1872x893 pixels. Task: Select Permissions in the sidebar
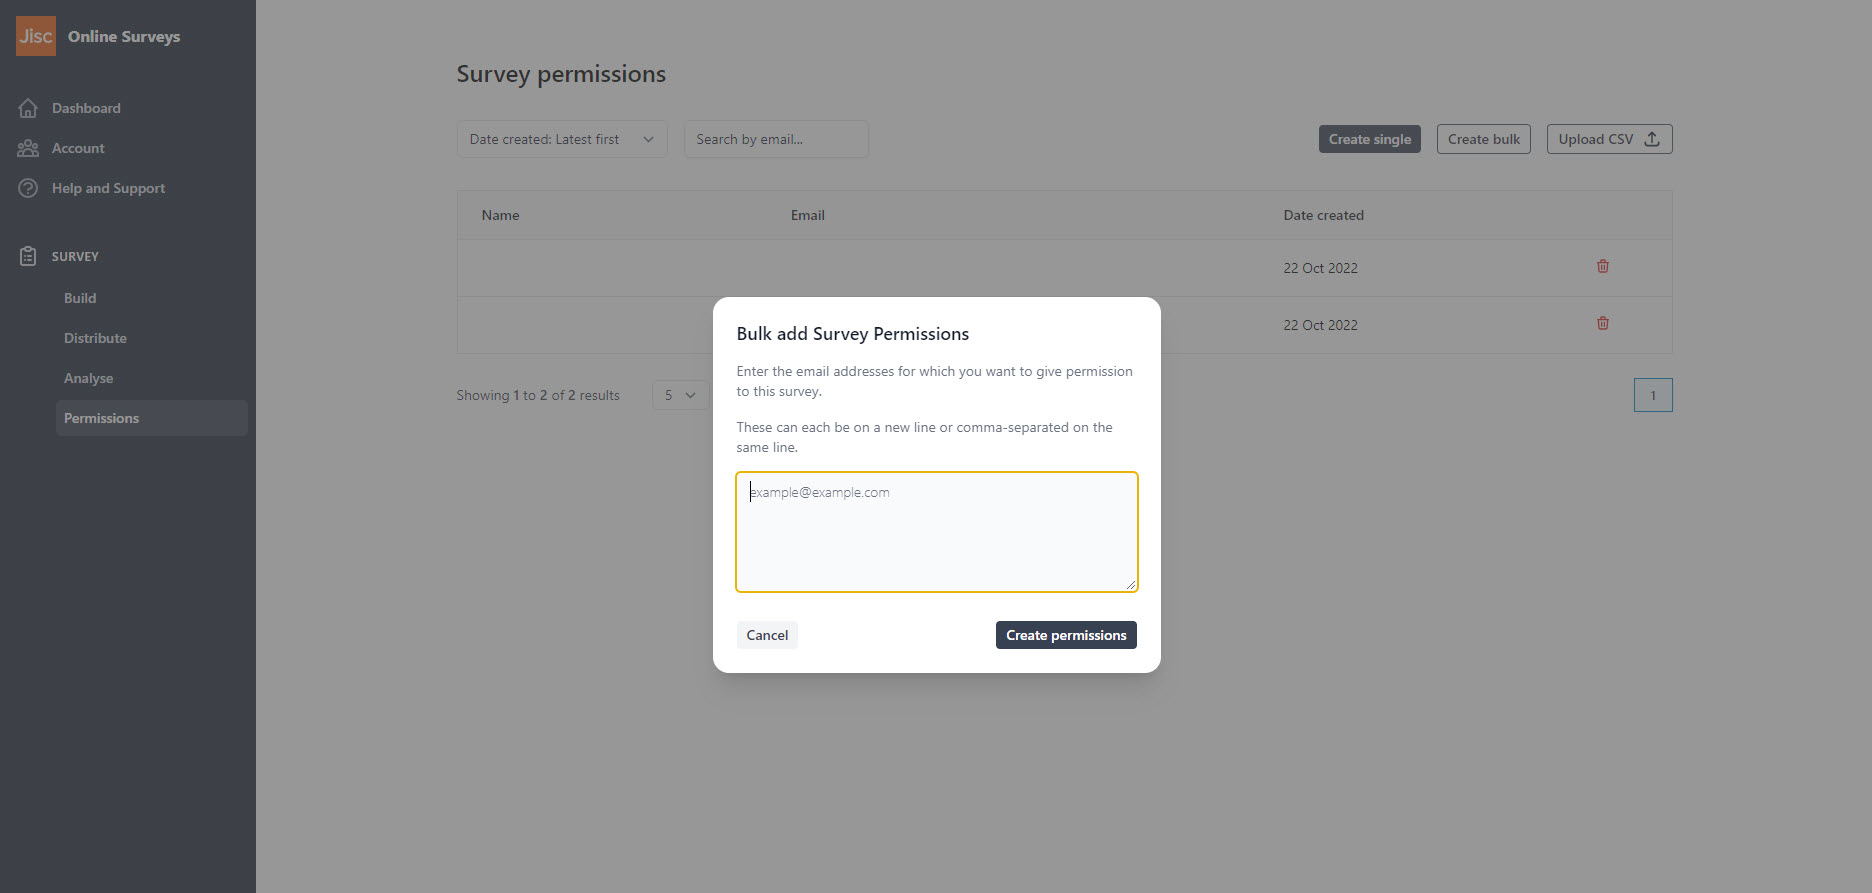(x=152, y=418)
